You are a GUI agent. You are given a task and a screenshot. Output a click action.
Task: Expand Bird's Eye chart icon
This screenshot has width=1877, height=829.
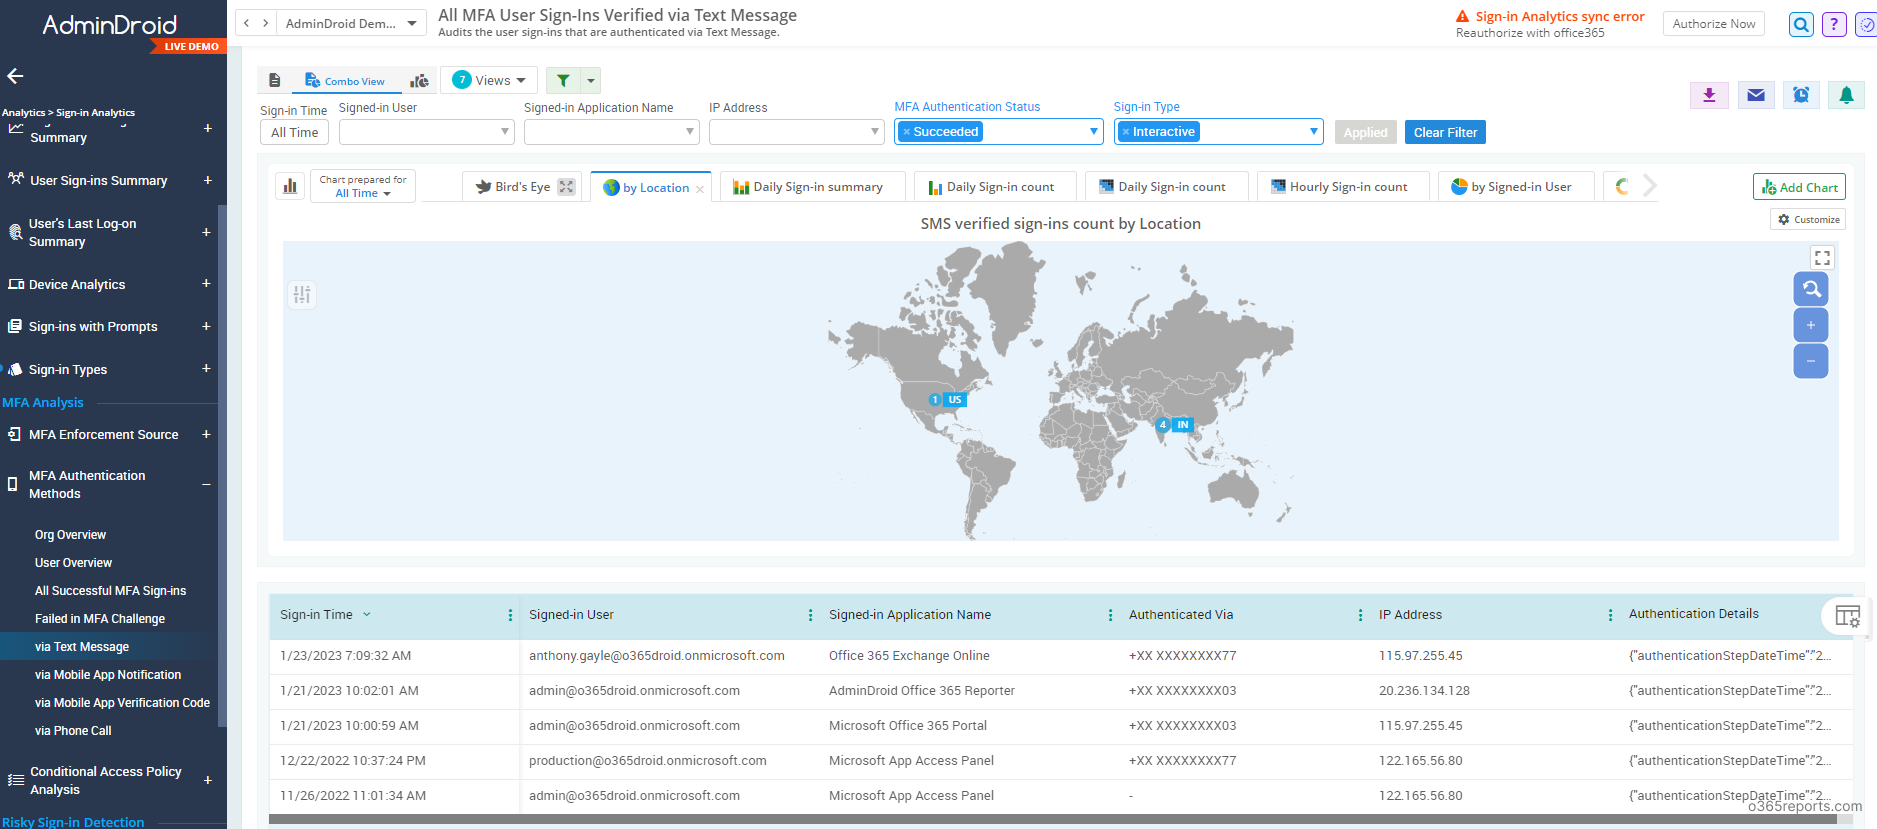point(566,186)
